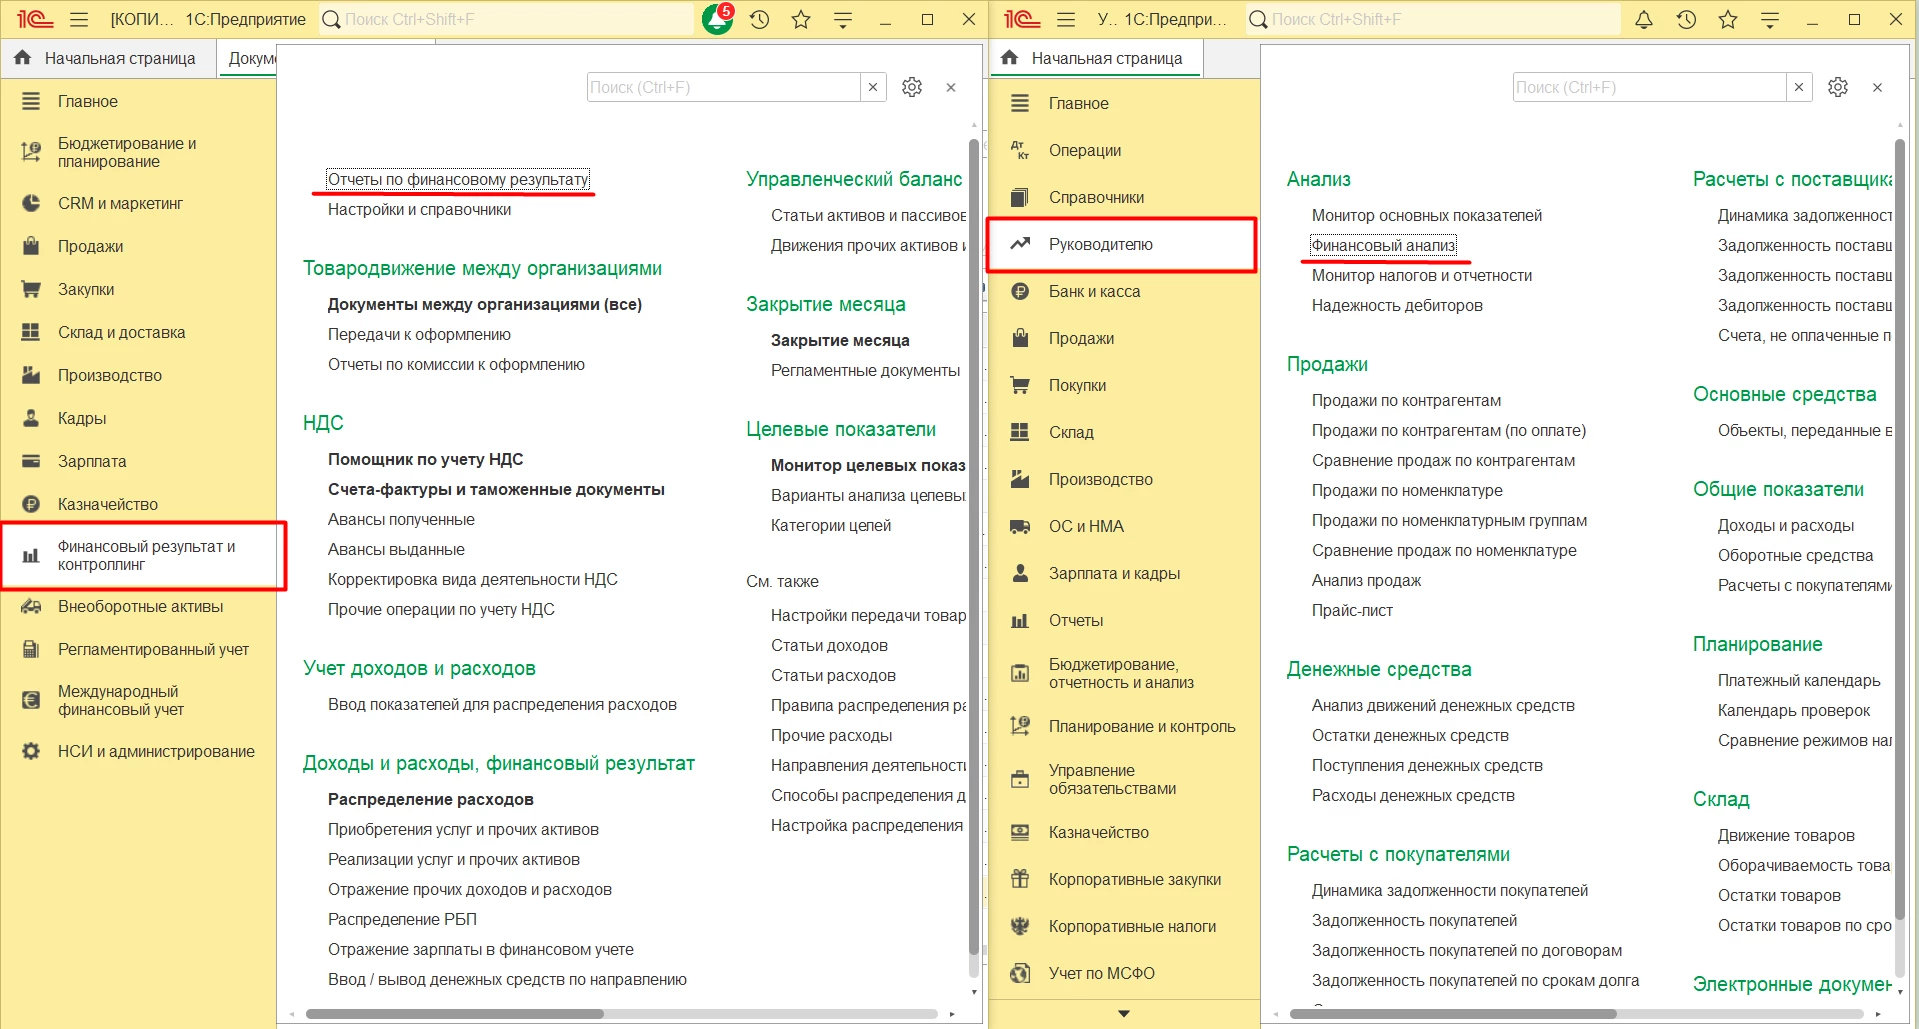Open menu settings gear in right window panel
Viewport: 1919px width, 1029px height.
click(1838, 87)
